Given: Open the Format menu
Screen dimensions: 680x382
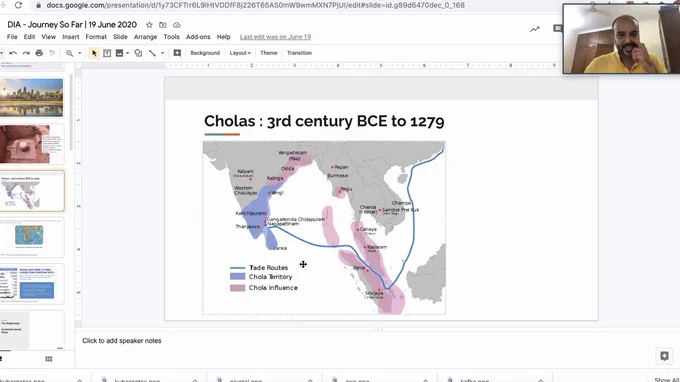Looking at the screenshot, I should (96, 37).
